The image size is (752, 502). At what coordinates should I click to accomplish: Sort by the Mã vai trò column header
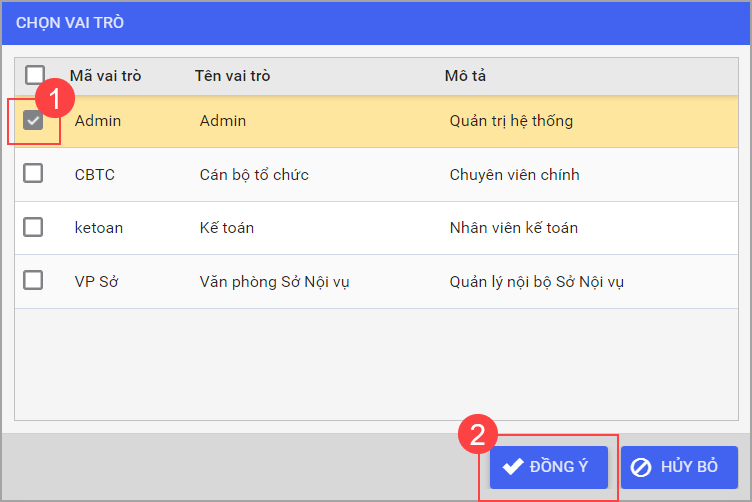(x=107, y=76)
